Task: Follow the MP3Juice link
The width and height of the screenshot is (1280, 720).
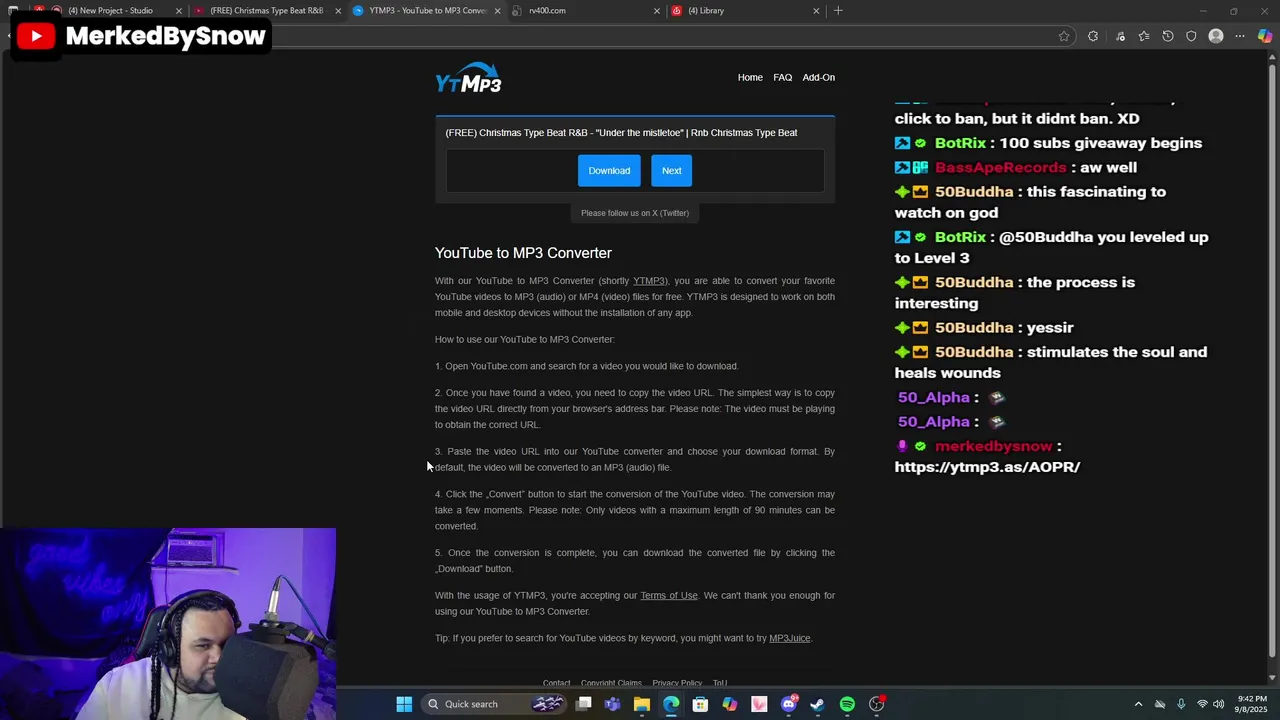Action: click(790, 638)
